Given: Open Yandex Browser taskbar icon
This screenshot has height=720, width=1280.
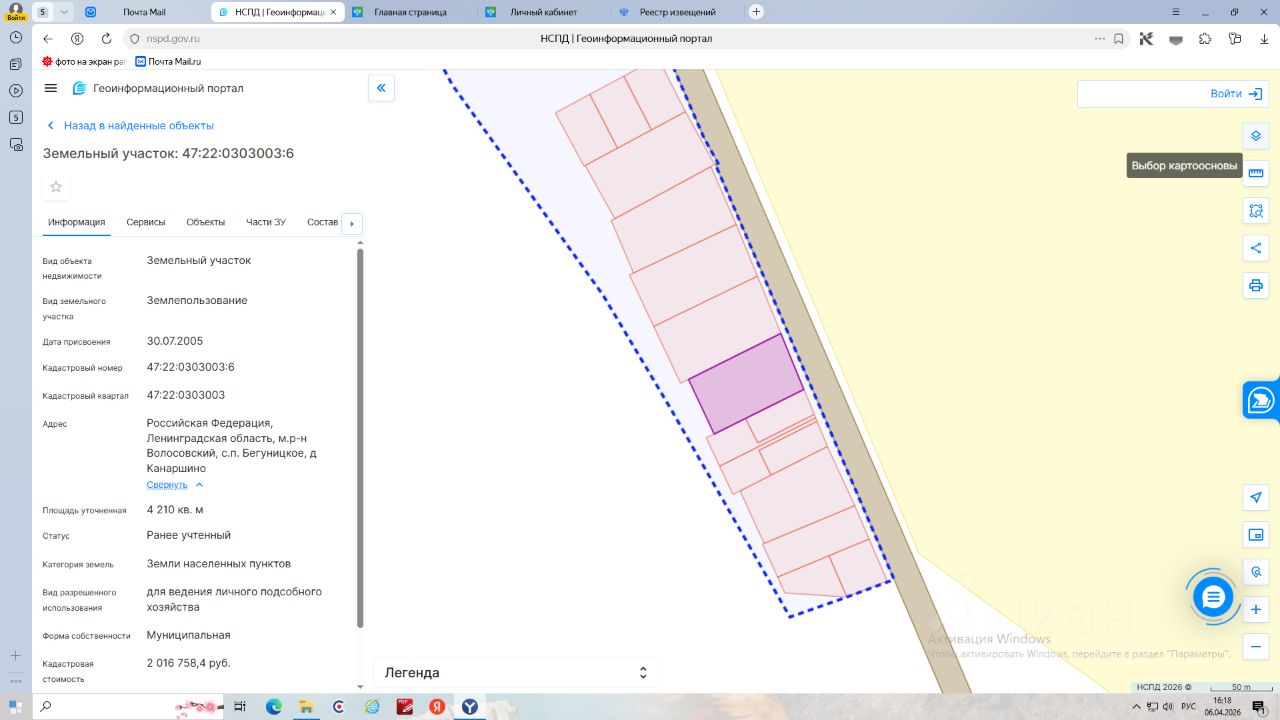Looking at the screenshot, I should tap(470, 707).
